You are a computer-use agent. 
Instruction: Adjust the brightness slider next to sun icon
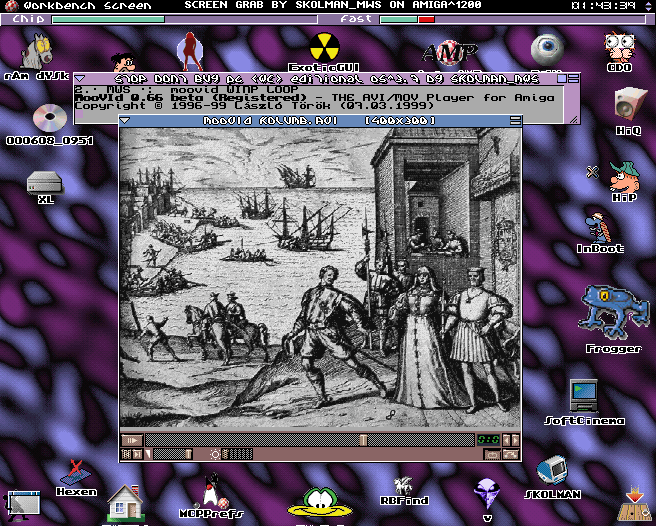[237, 454]
